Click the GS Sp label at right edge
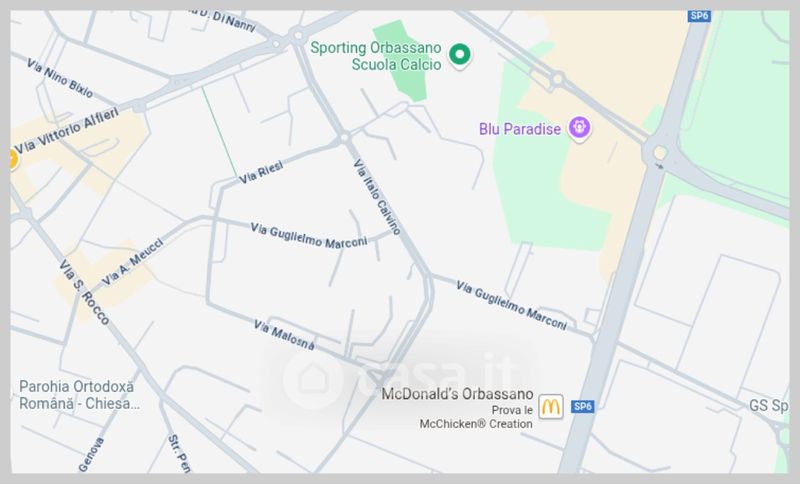Image resolution: width=800 pixels, height=484 pixels. 768,406
